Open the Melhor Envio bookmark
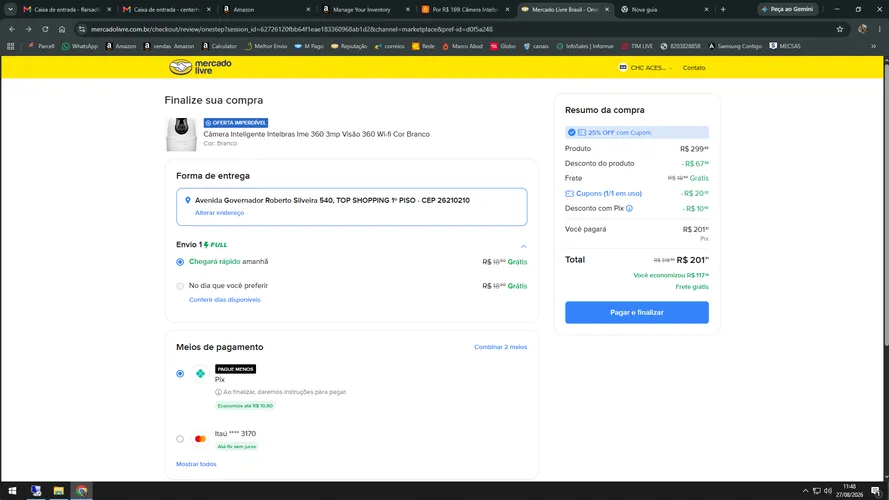 click(265, 46)
